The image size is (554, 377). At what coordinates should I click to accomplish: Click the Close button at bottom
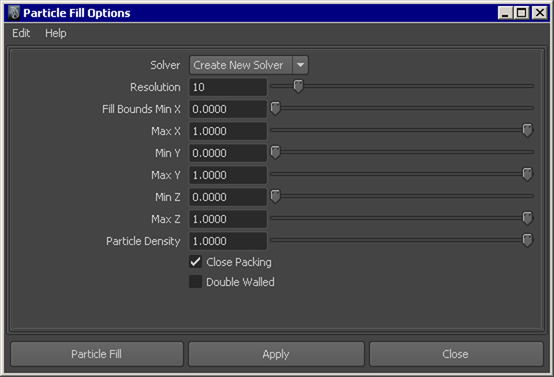click(456, 354)
